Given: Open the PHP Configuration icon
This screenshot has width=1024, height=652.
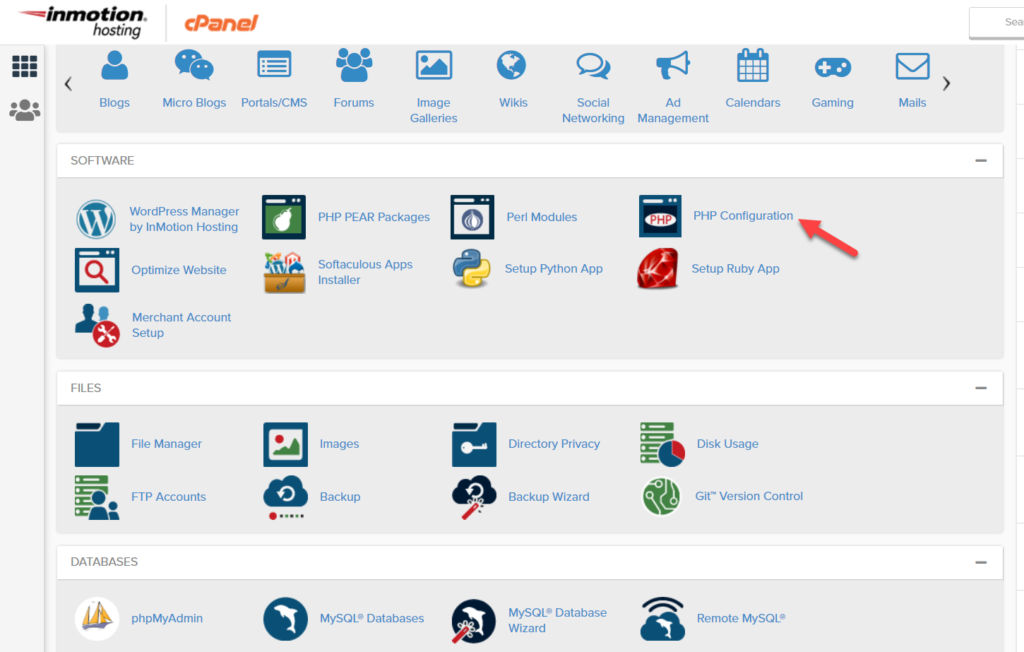Looking at the screenshot, I should pos(660,216).
